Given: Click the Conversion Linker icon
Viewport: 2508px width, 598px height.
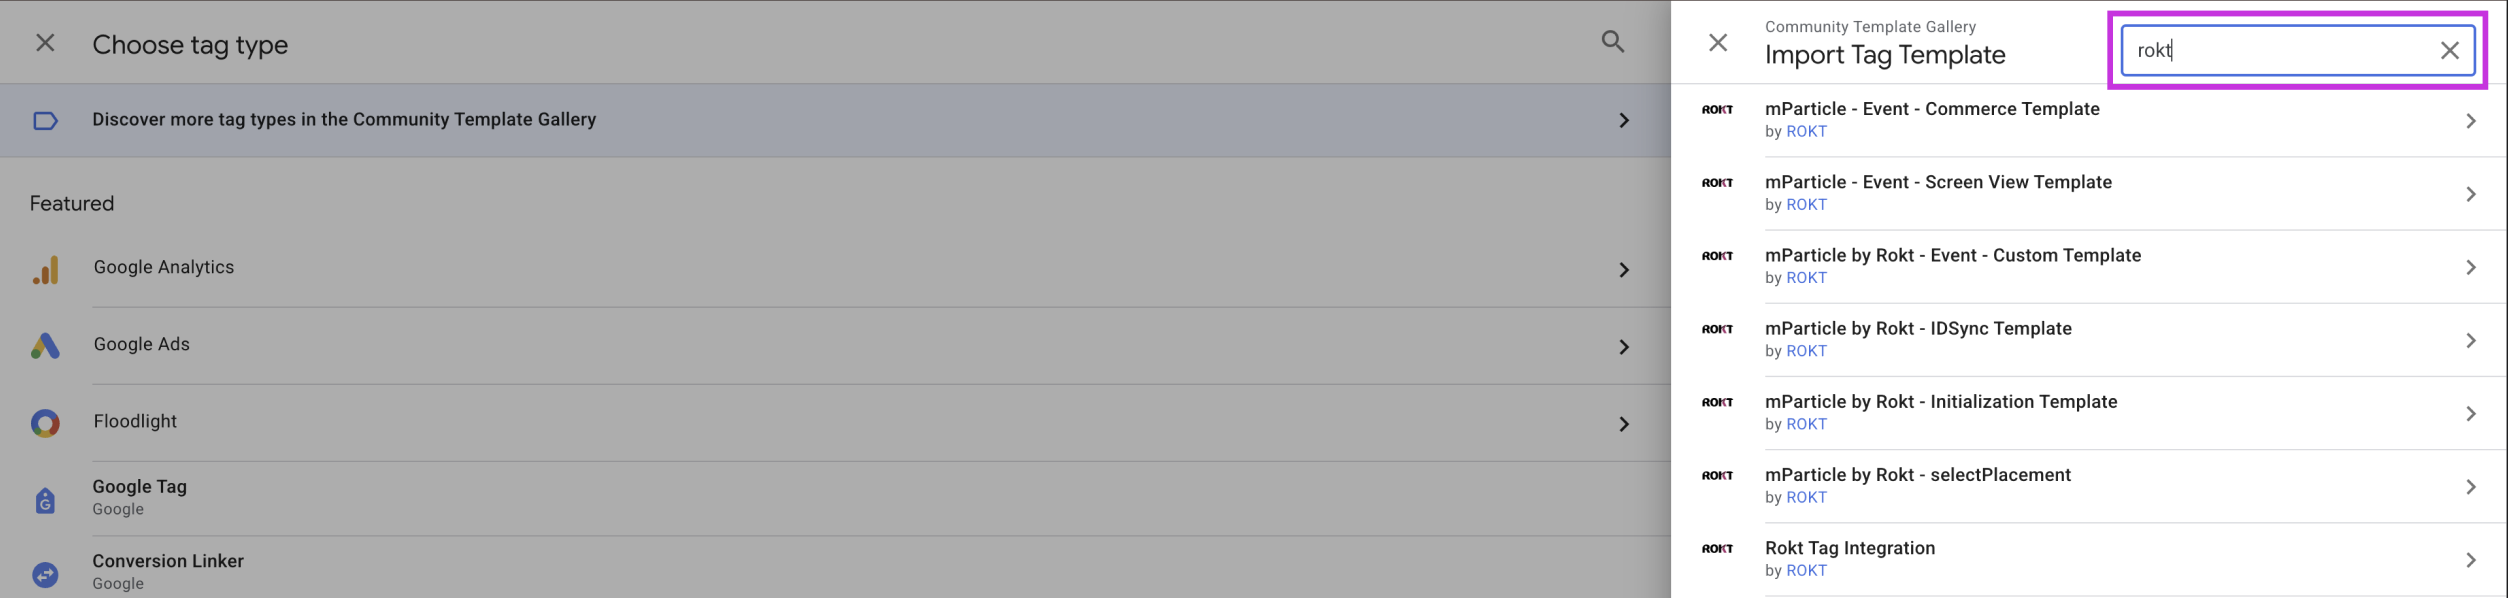Looking at the screenshot, I should tap(45, 574).
